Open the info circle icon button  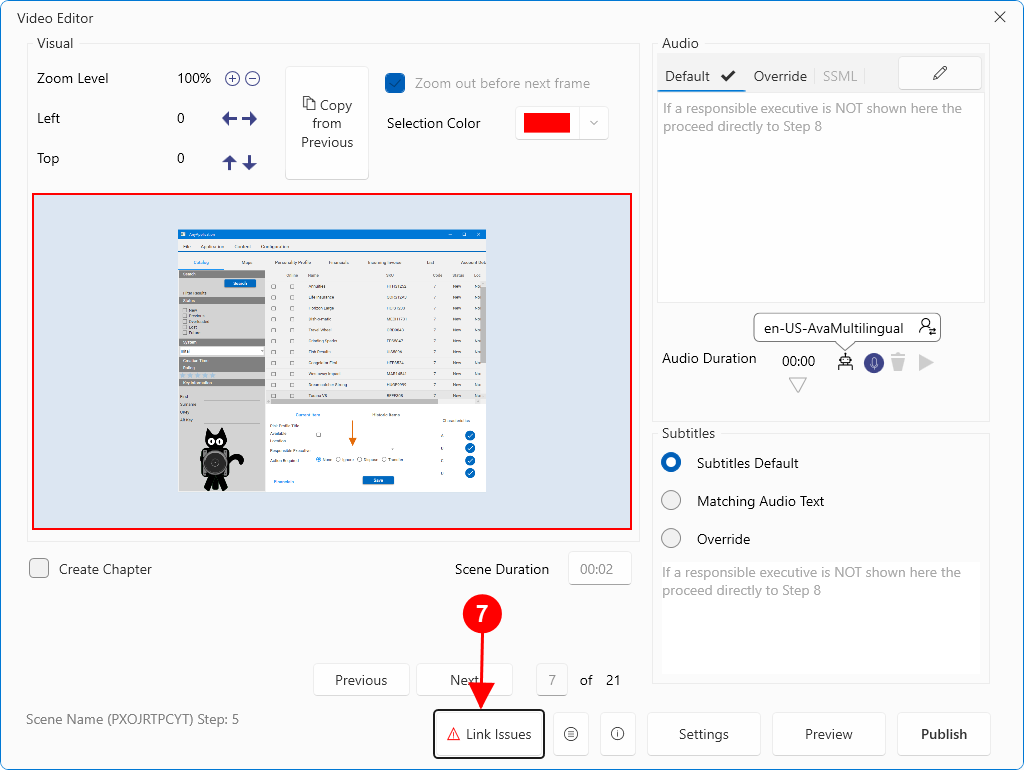617,734
